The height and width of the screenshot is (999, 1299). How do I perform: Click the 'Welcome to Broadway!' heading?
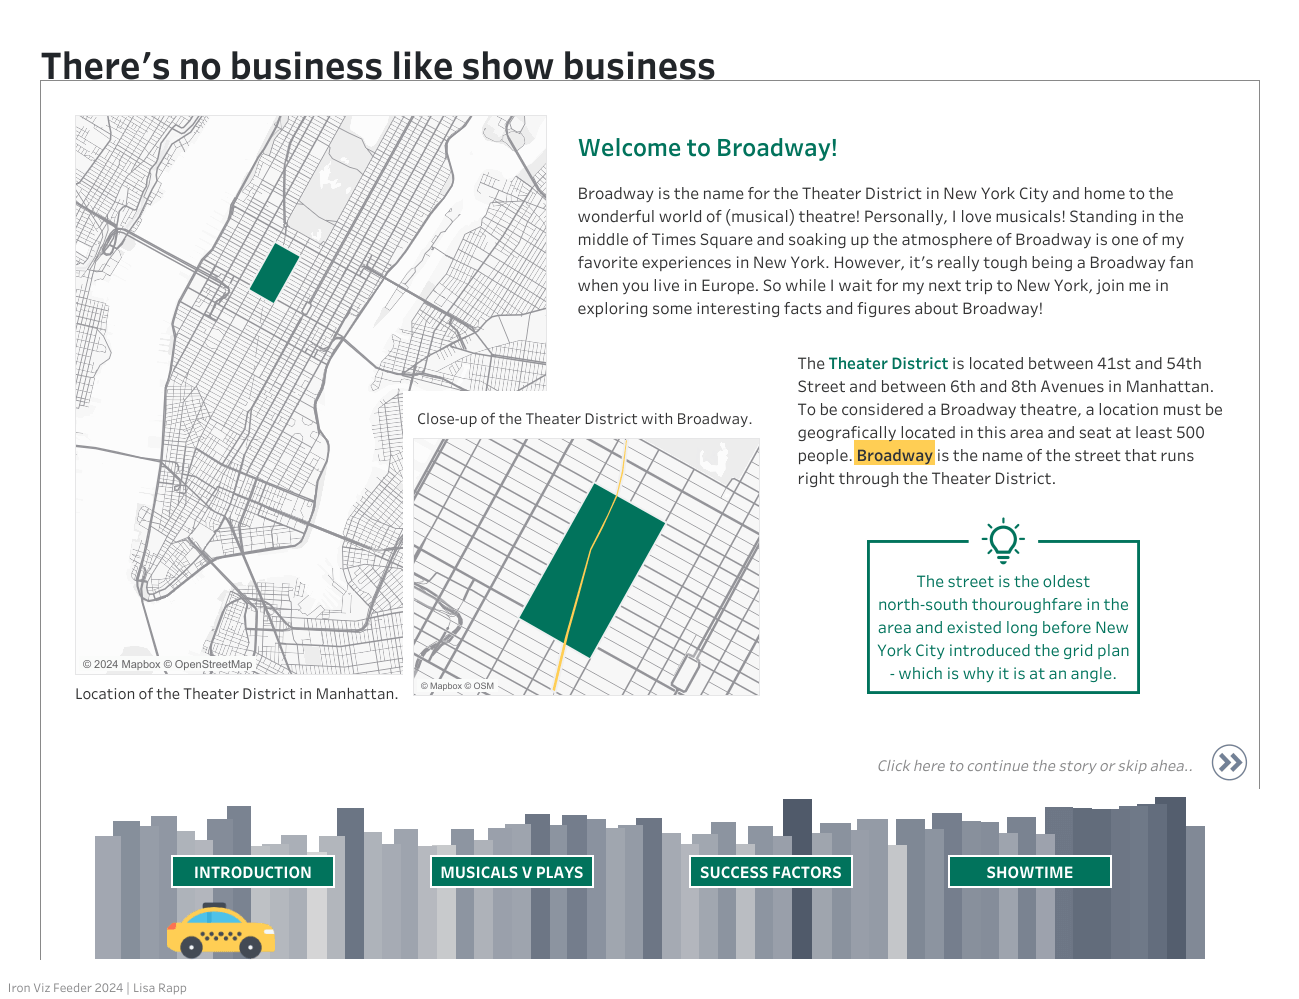pos(707,148)
